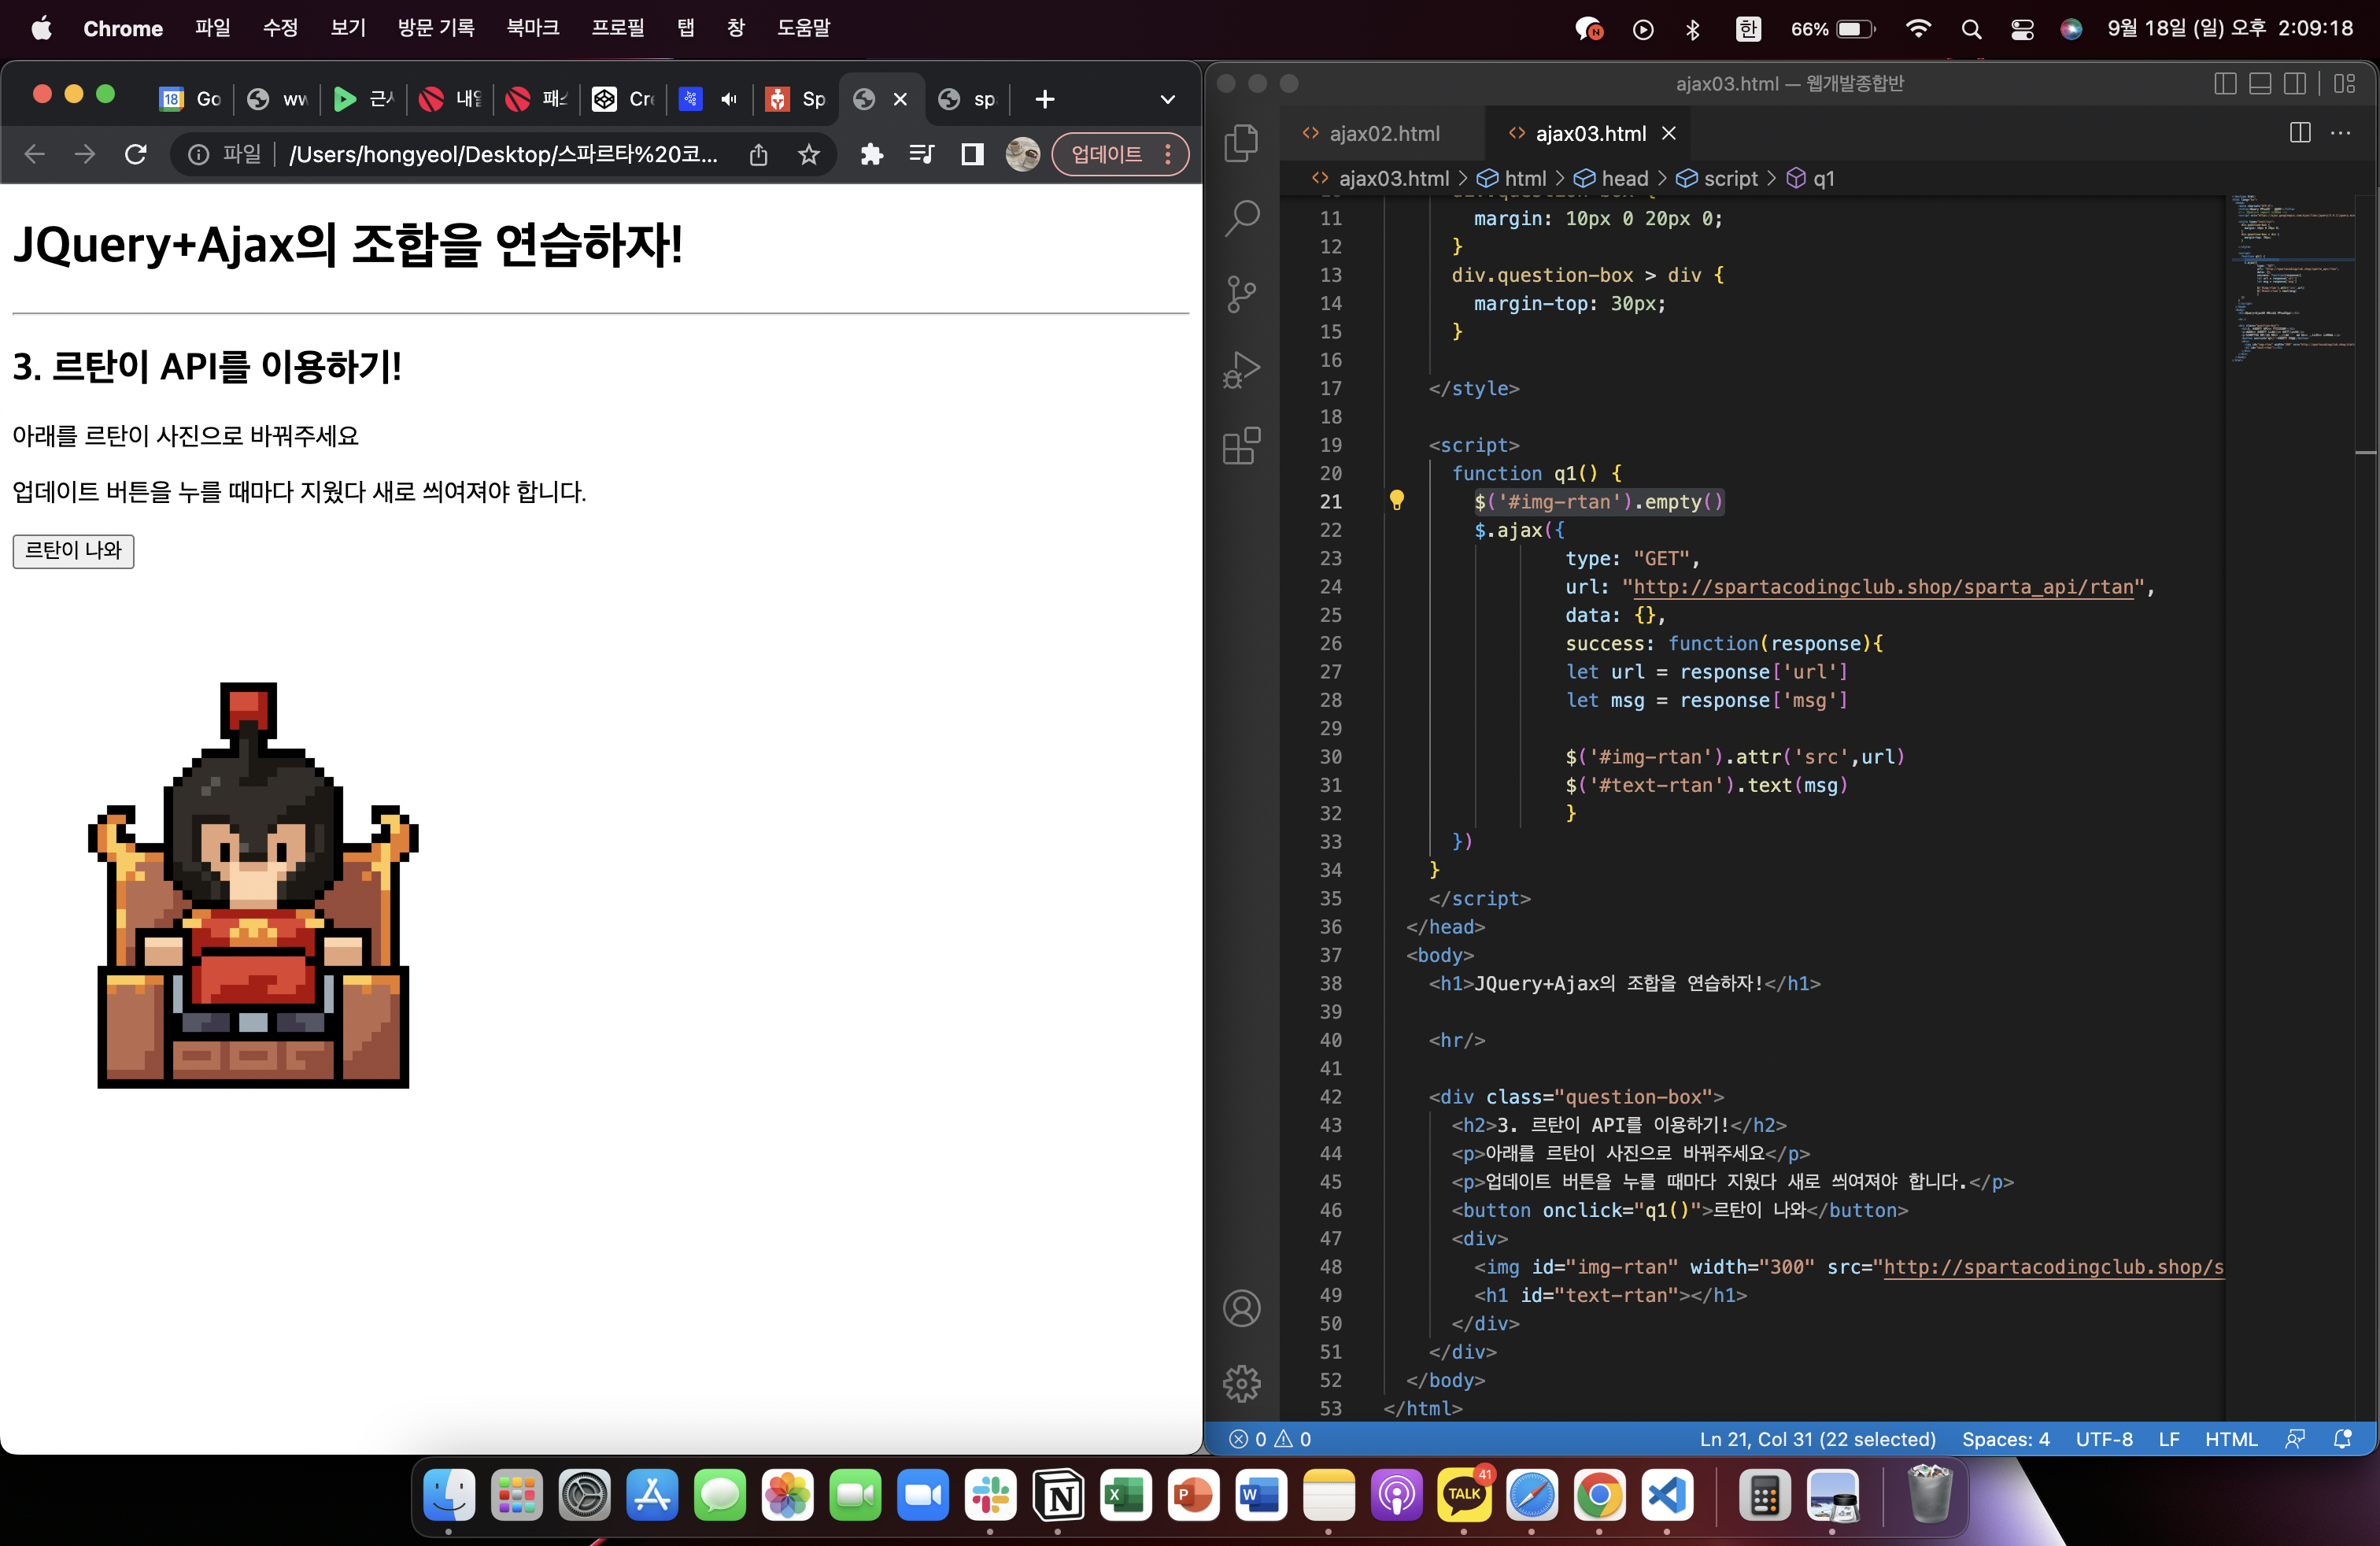Open the Chrome profile avatar
This screenshot has height=1546, width=2380.
(1022, 154)
